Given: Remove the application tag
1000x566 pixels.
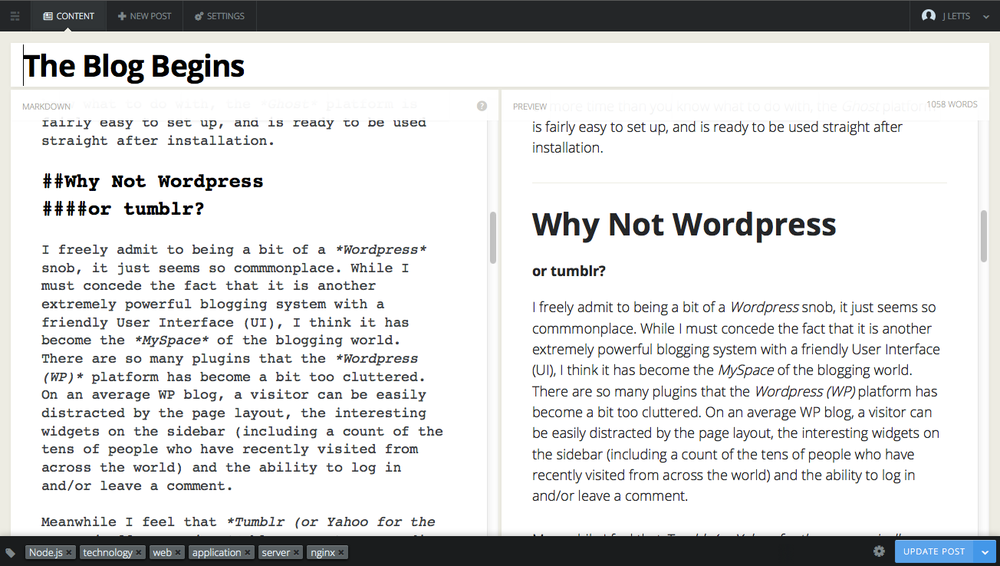Looking at the screenshot, I should (x=247, y=553).
